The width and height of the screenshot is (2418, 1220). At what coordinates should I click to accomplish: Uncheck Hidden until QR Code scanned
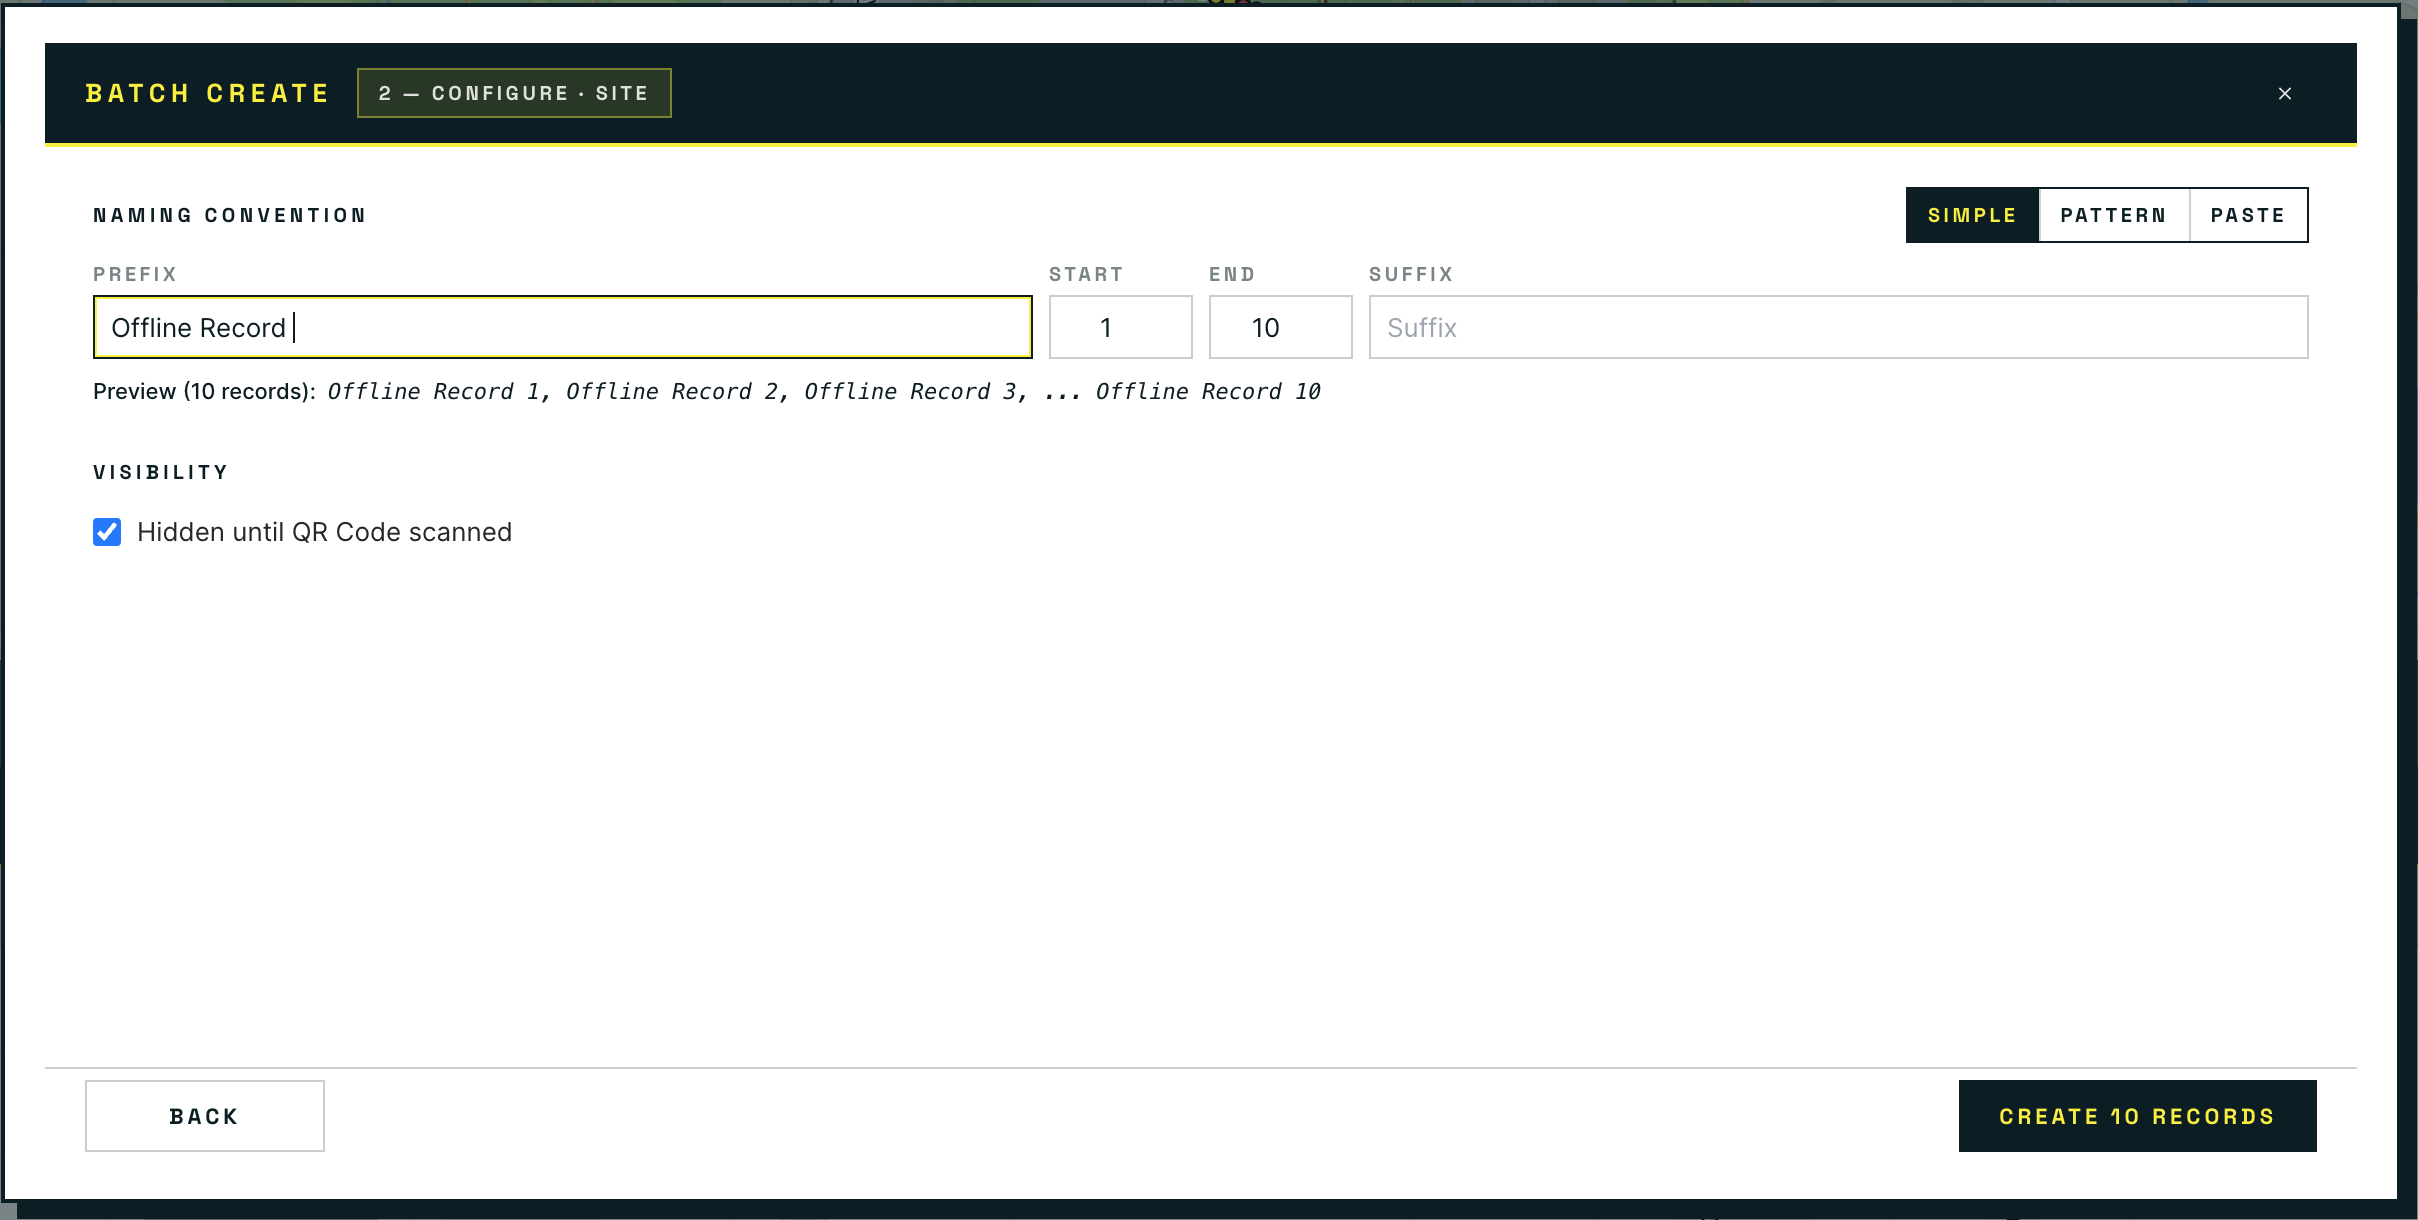(x=107, y=532)
